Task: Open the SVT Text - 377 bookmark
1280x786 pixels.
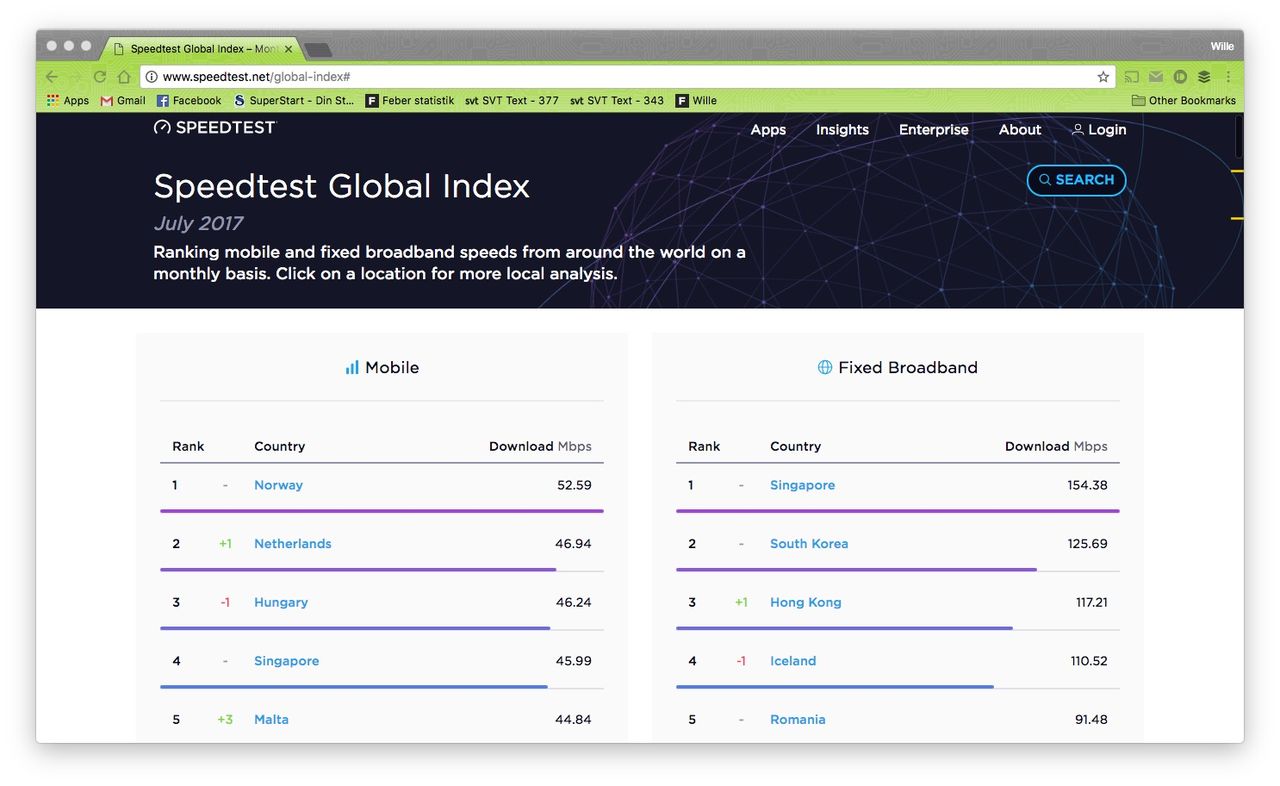Action: coord(512,100)
